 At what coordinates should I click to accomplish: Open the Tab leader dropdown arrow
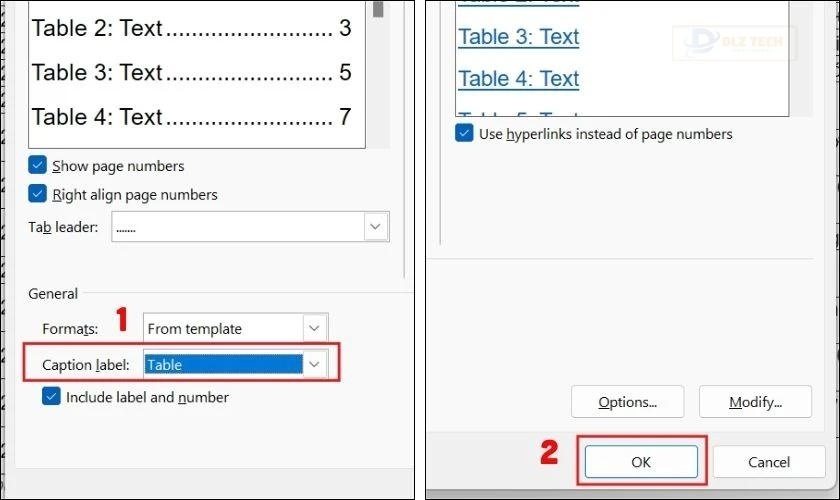click(376, 227)
